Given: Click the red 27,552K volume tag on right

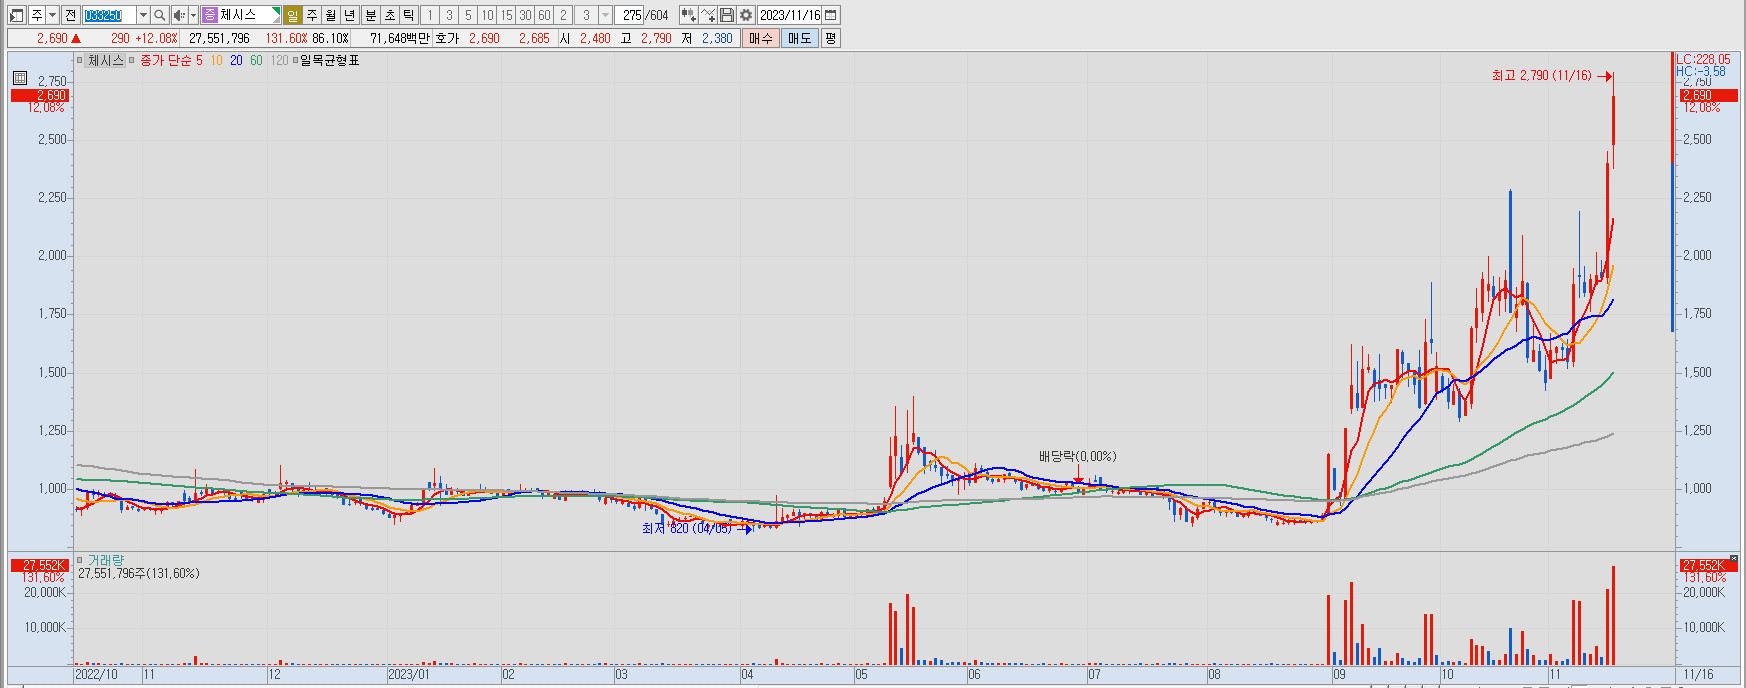Looking at the screenshot, I should click(1708, 565).
